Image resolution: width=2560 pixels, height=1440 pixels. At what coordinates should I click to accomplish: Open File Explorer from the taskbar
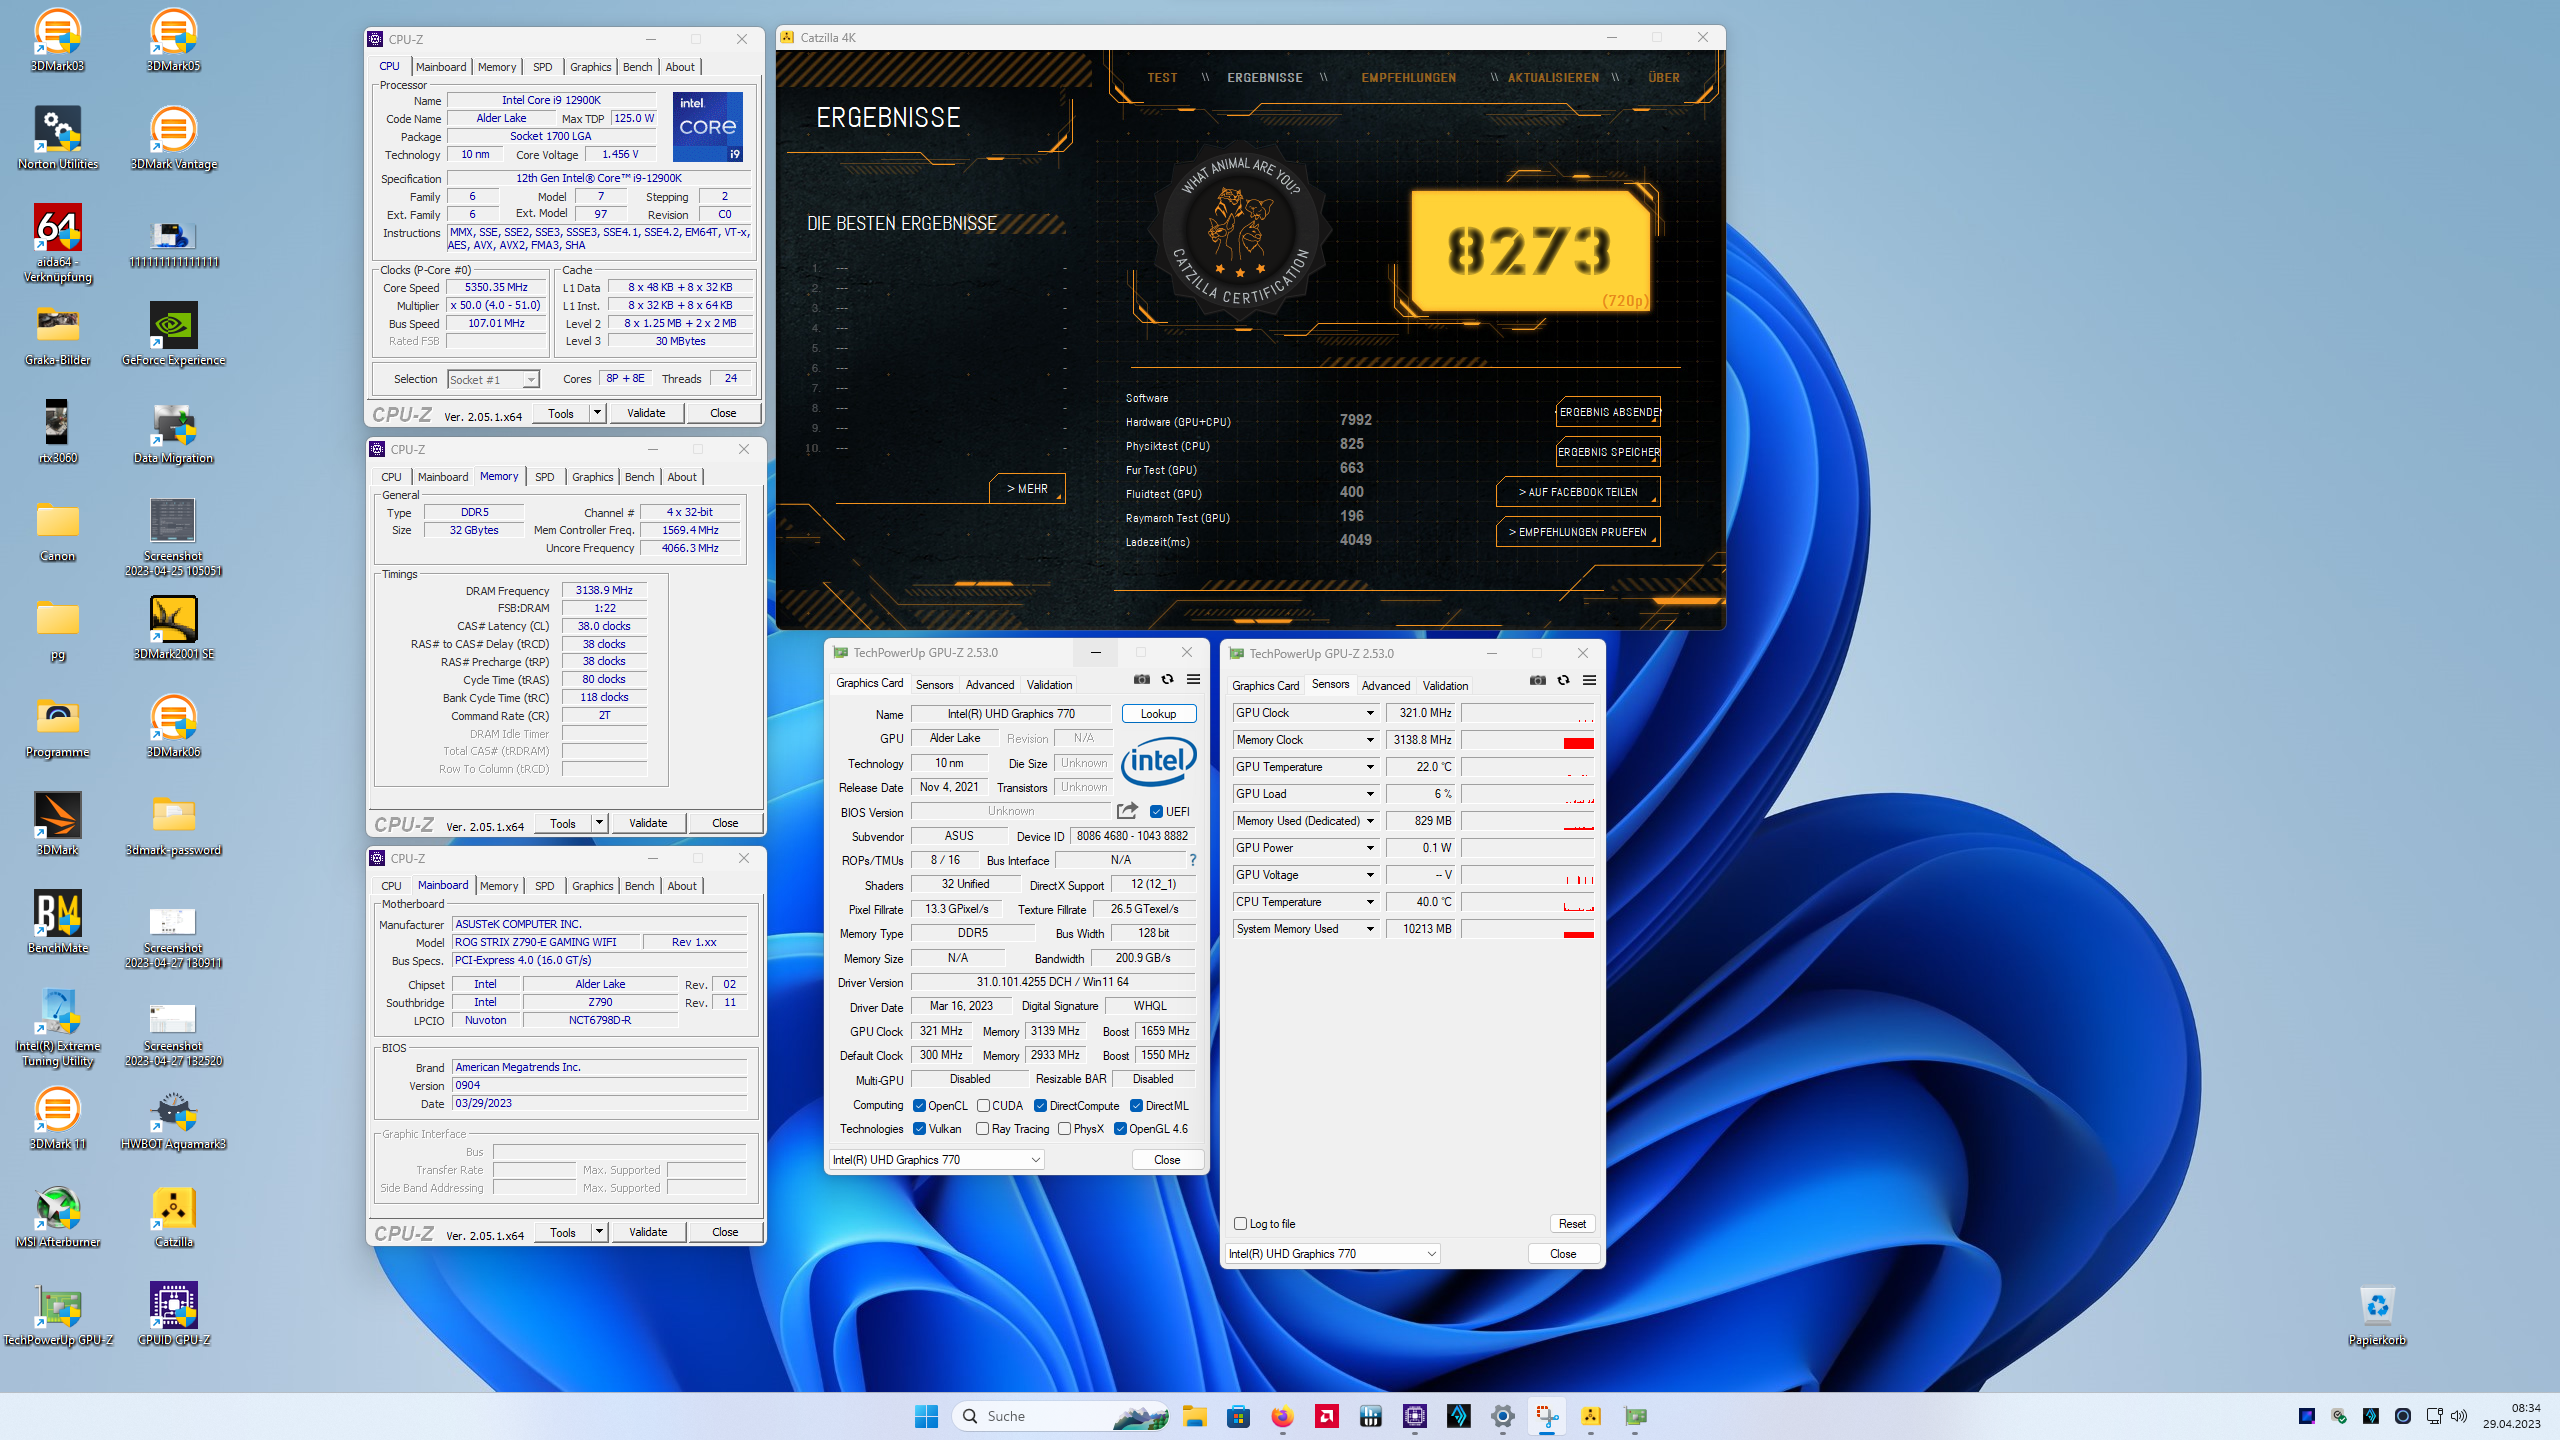(x=1194, y=1416)
